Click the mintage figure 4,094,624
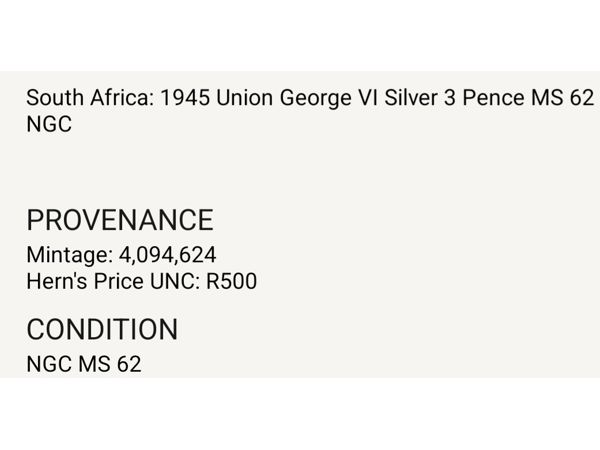 162,256
